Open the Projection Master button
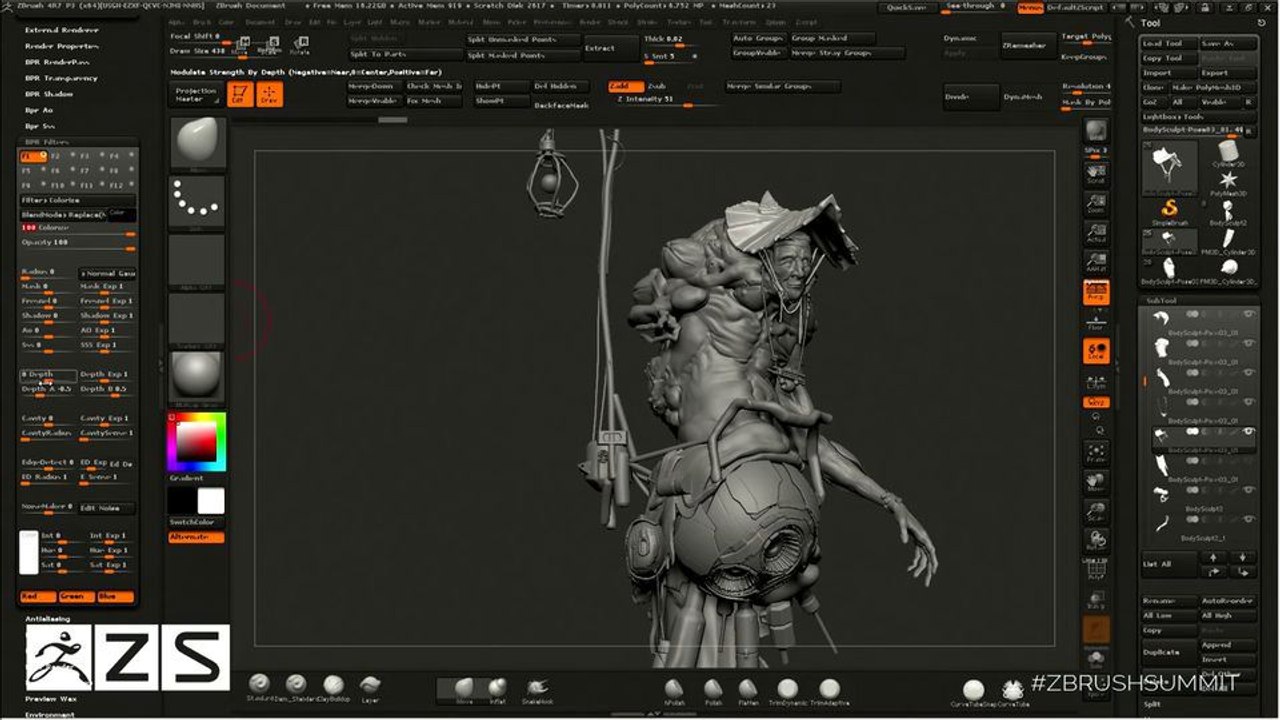Image resolution: width=1280 pixels, height=720 pixels. click(x=196, y=95)
